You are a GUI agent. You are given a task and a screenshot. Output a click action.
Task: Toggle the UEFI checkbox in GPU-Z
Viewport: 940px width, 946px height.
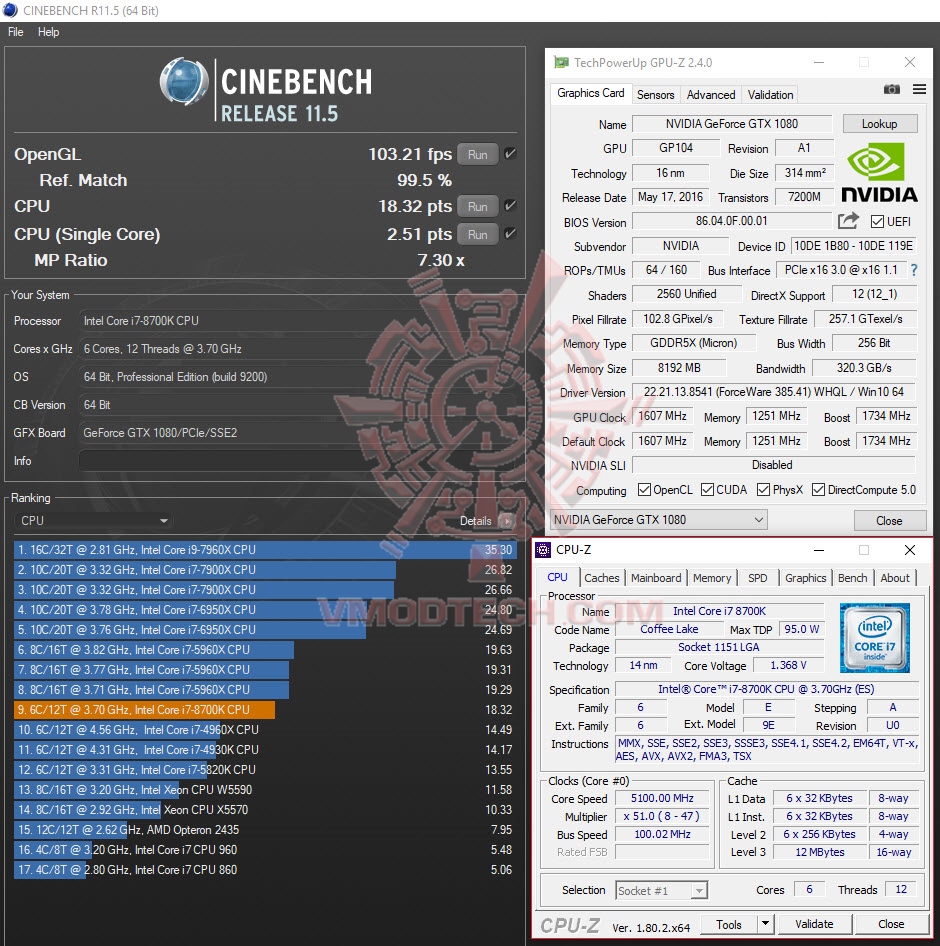[x=877, y=221]
